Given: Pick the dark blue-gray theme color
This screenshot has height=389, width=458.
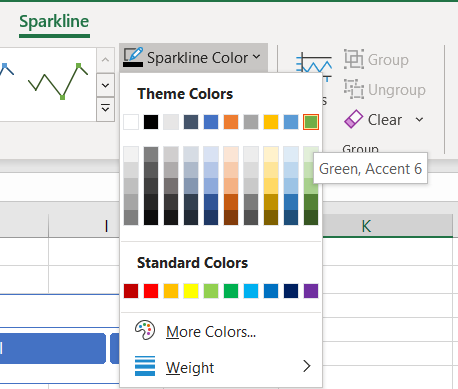Looking at the screenshot, I should tap(191, 122).
